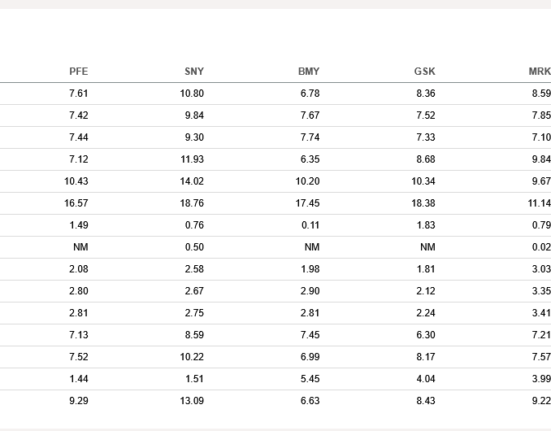Click the BMY value 0.11
This screenshot has height=431, width=551.
(x=310, y=225)
